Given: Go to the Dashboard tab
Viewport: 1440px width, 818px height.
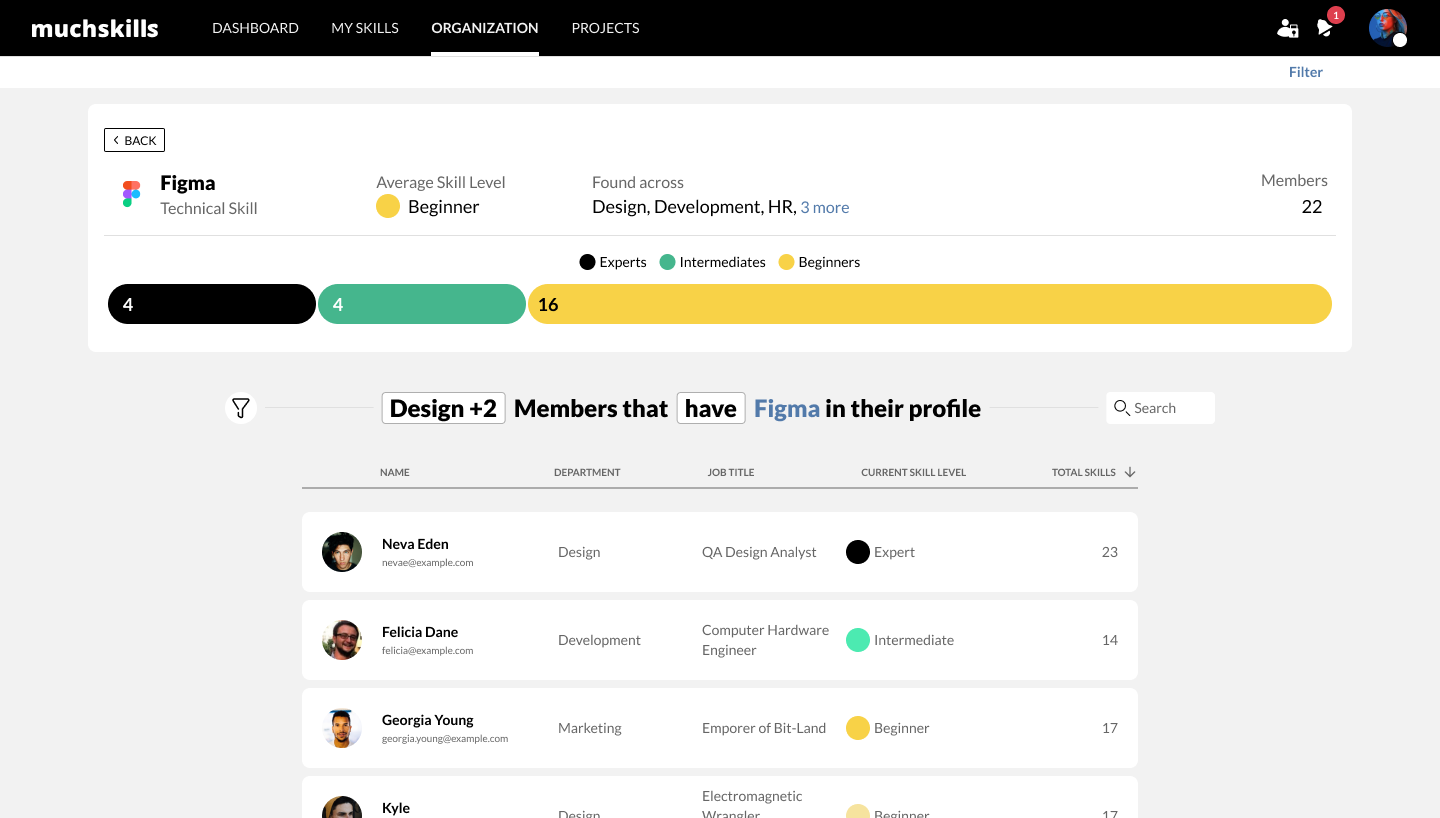Looking at the screenshot, I should click(255, 28).
